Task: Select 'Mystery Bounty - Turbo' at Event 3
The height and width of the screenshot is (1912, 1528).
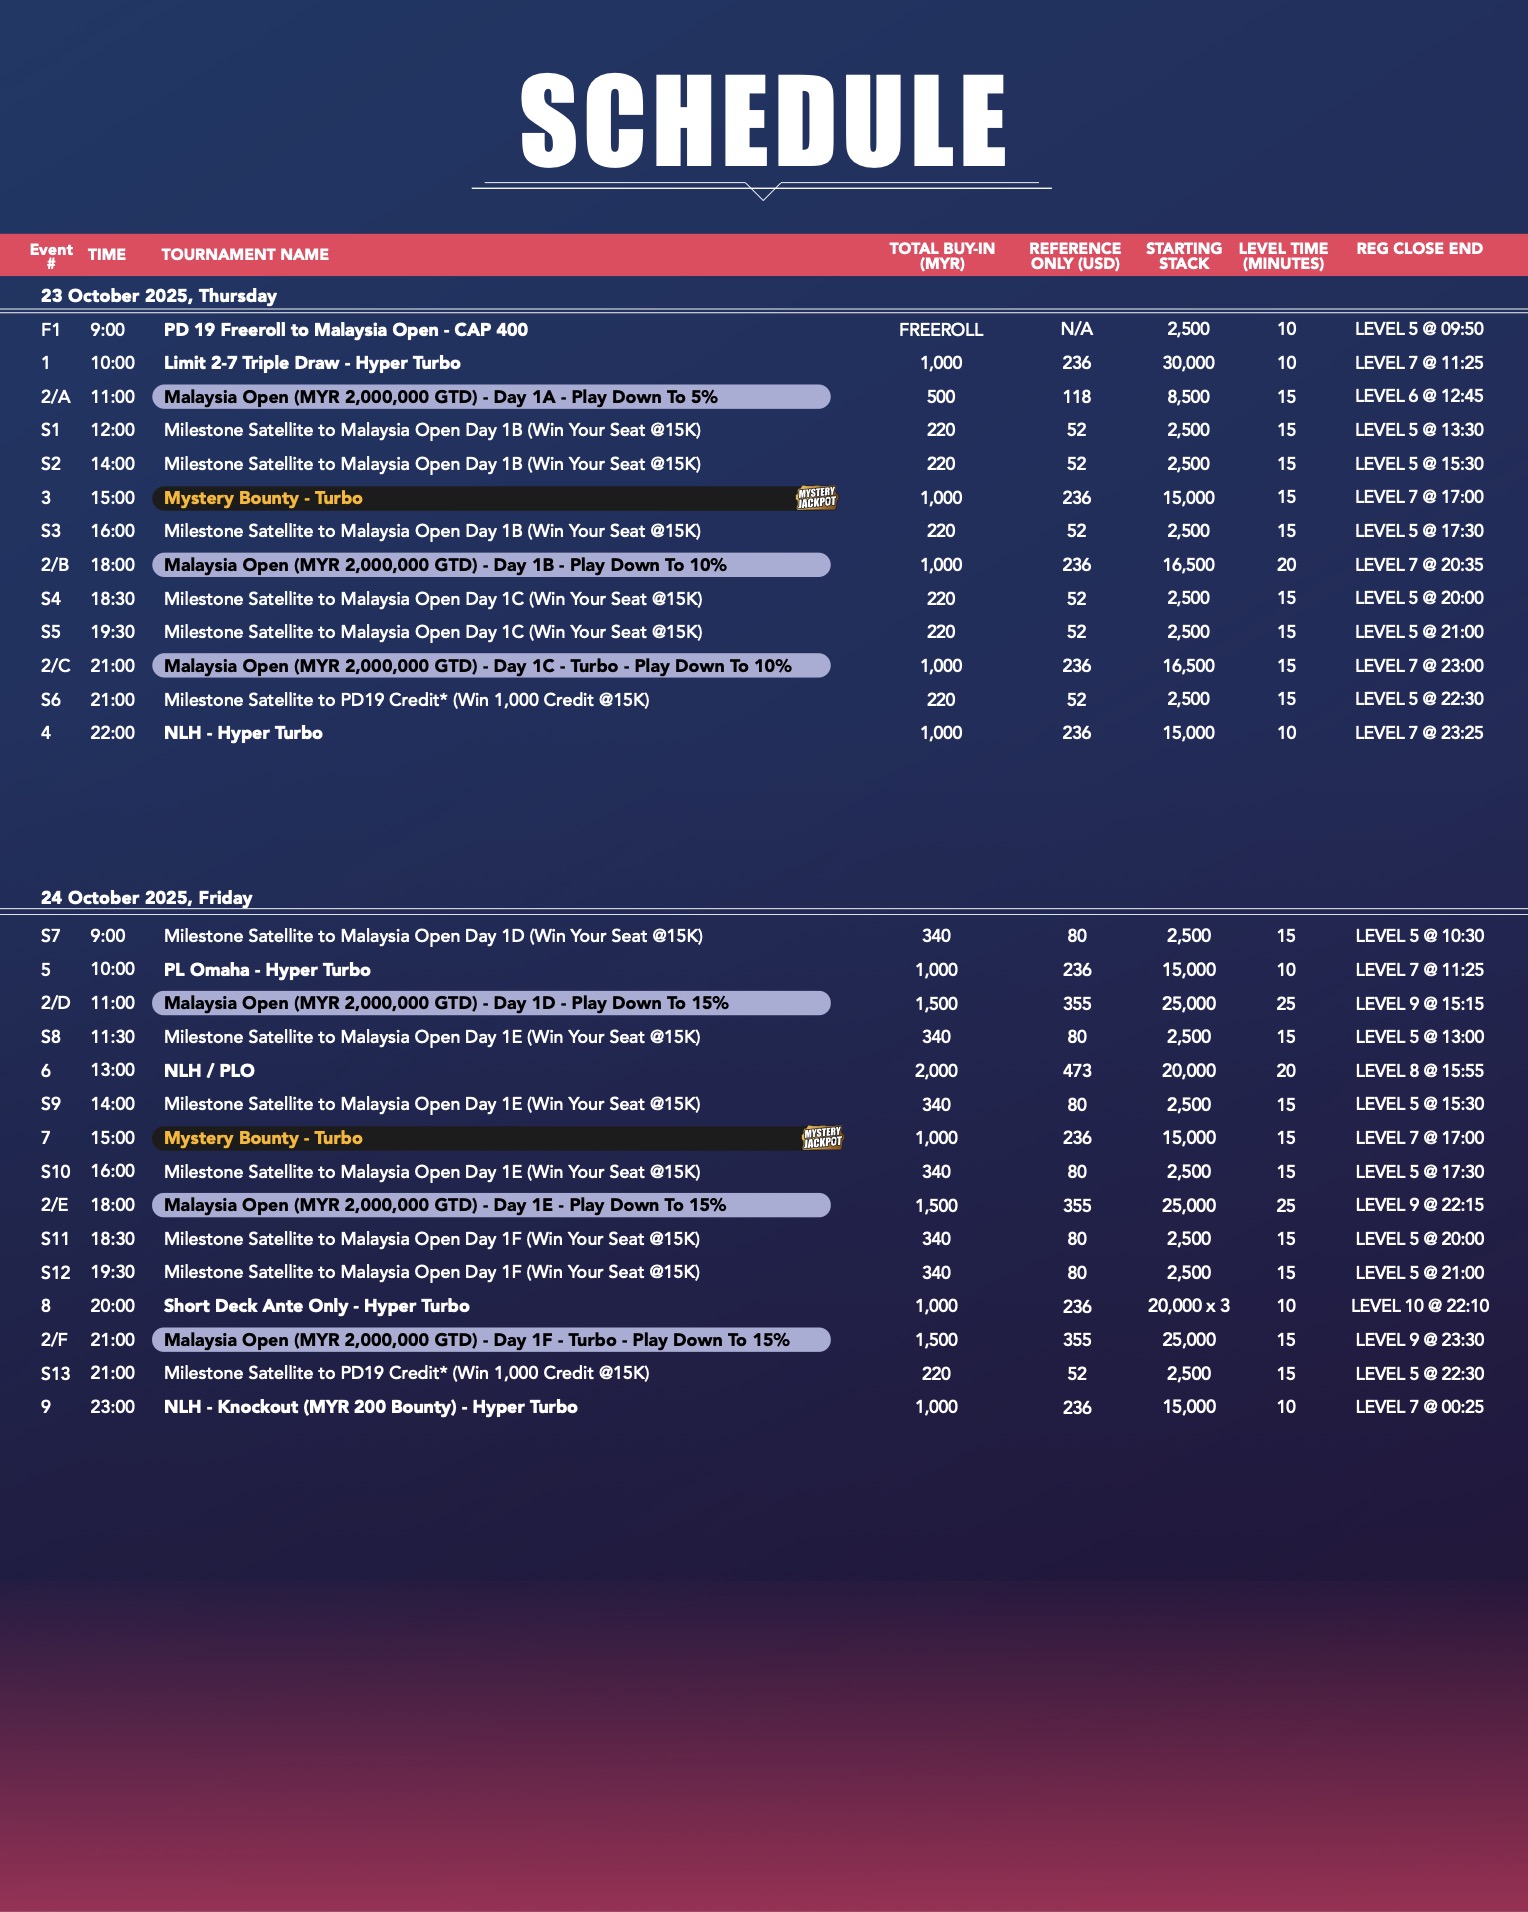Action: (x=263, y=498)
